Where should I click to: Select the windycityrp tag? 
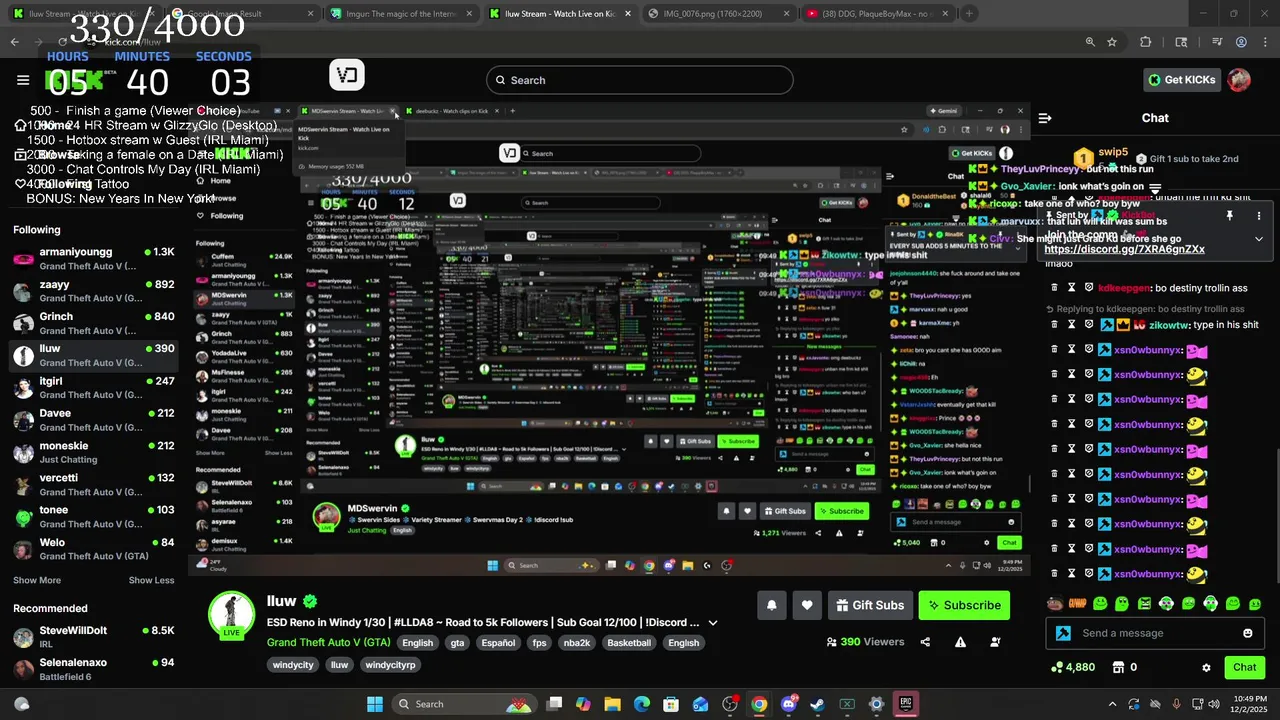click(390, 665)
